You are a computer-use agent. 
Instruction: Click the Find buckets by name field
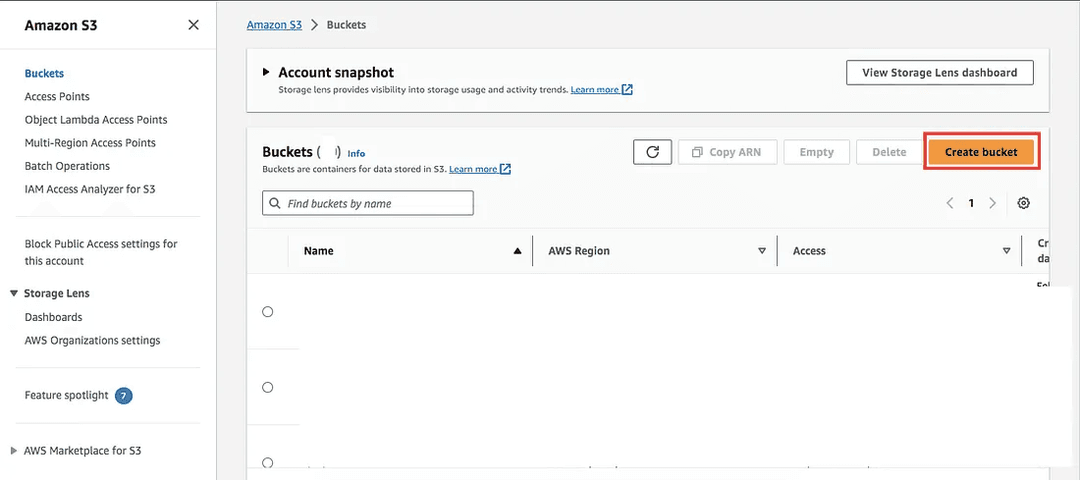368,203
